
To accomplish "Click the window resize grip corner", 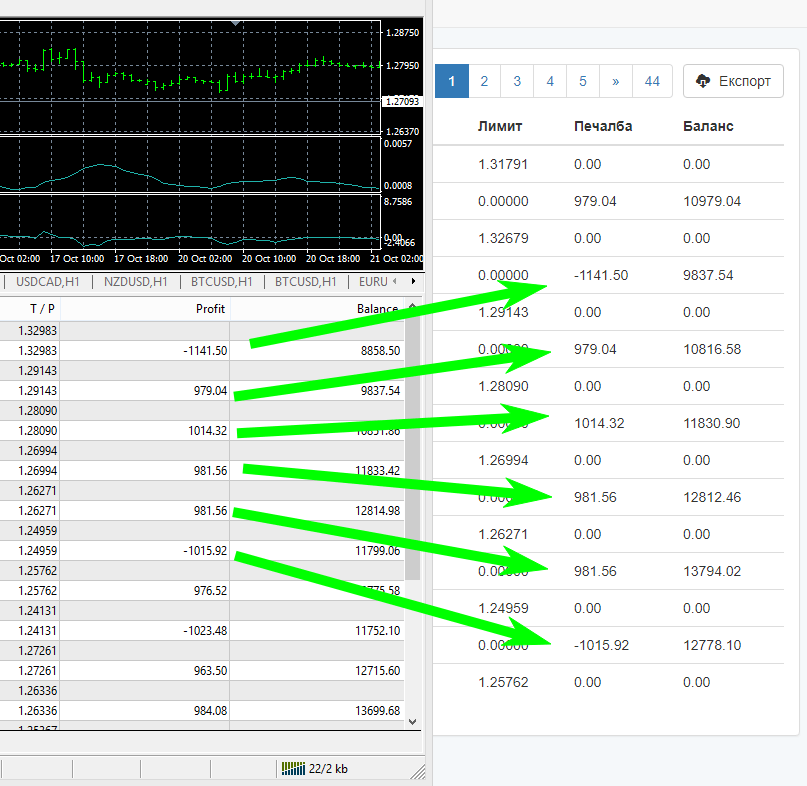I will click(418, 773).
